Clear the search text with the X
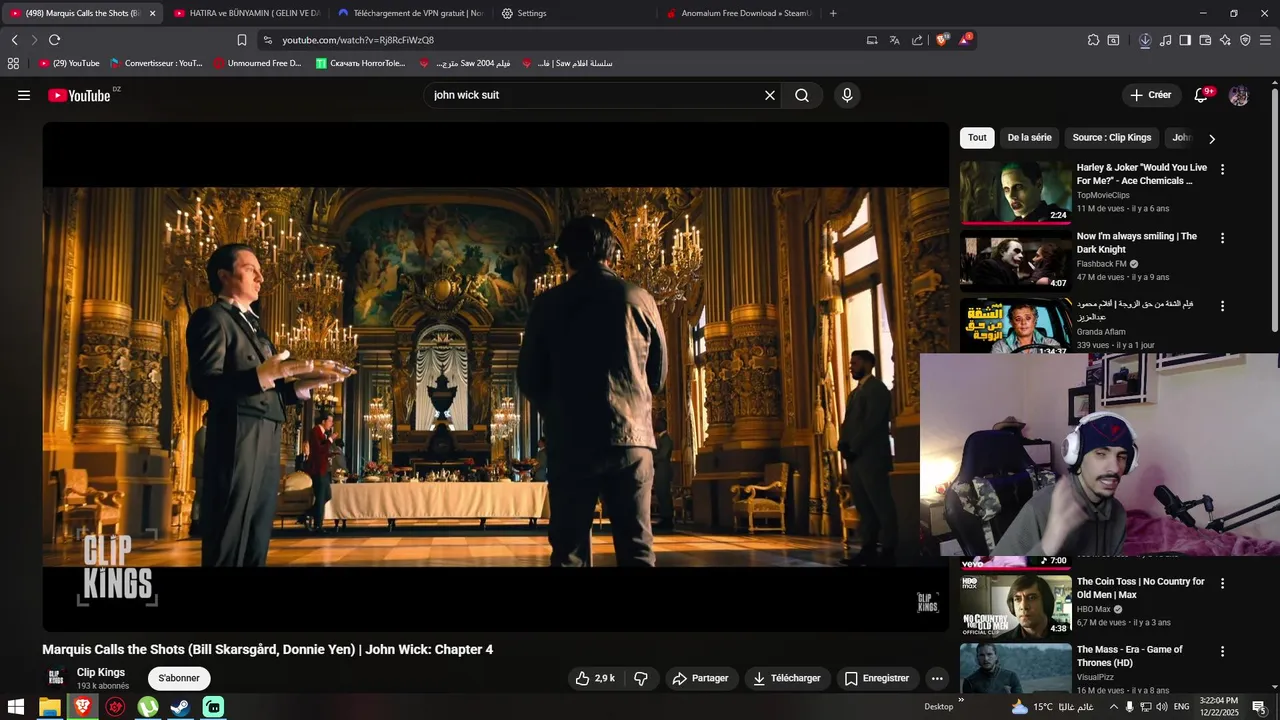1280x720 pixels. [770, 95]
